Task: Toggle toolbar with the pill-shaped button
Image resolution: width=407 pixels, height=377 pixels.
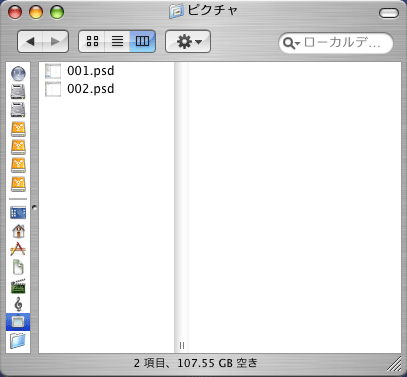Action: coord(389,13)
